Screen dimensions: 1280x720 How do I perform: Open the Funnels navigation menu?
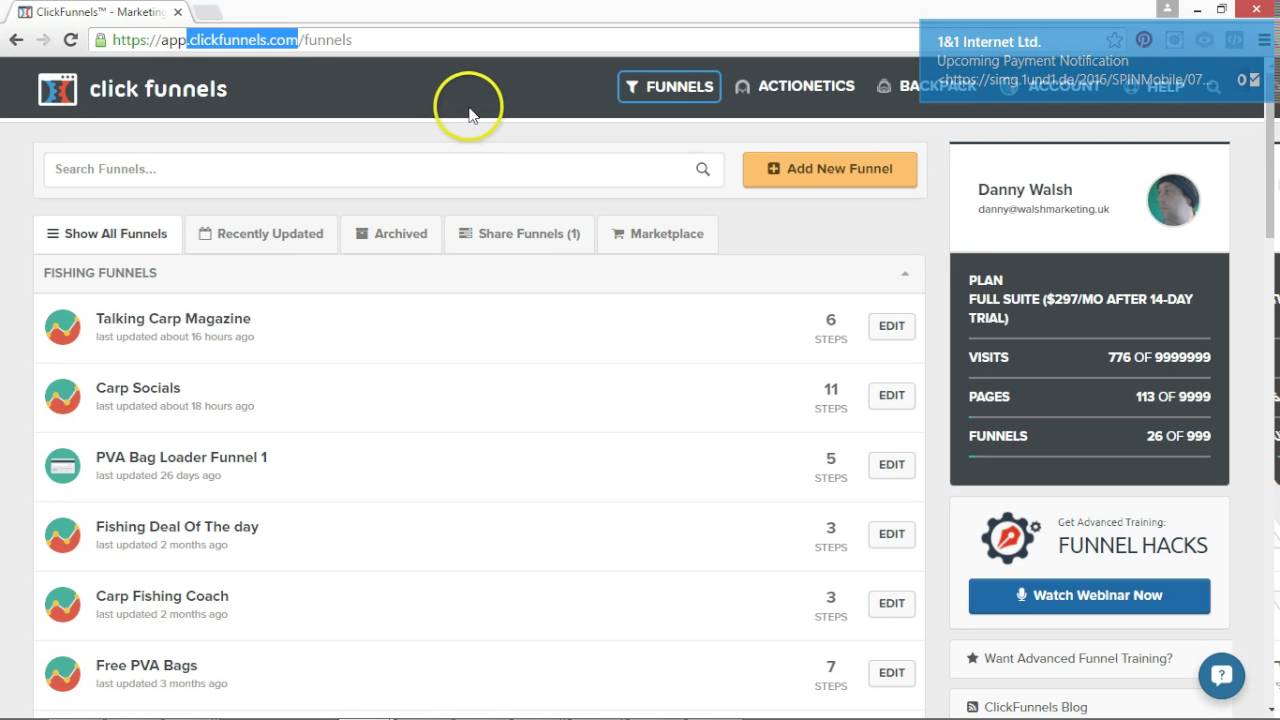click(x=669, y=87)
